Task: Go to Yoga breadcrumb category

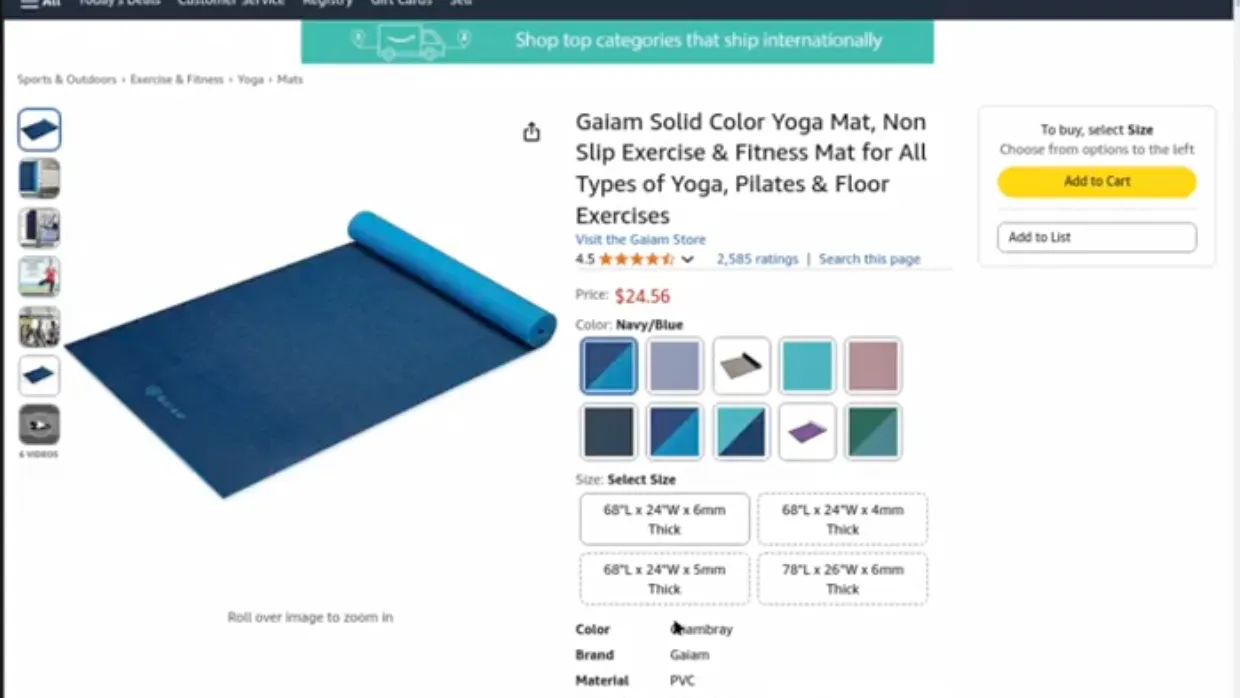Action: pyautogui.click(x=250, y=79)
